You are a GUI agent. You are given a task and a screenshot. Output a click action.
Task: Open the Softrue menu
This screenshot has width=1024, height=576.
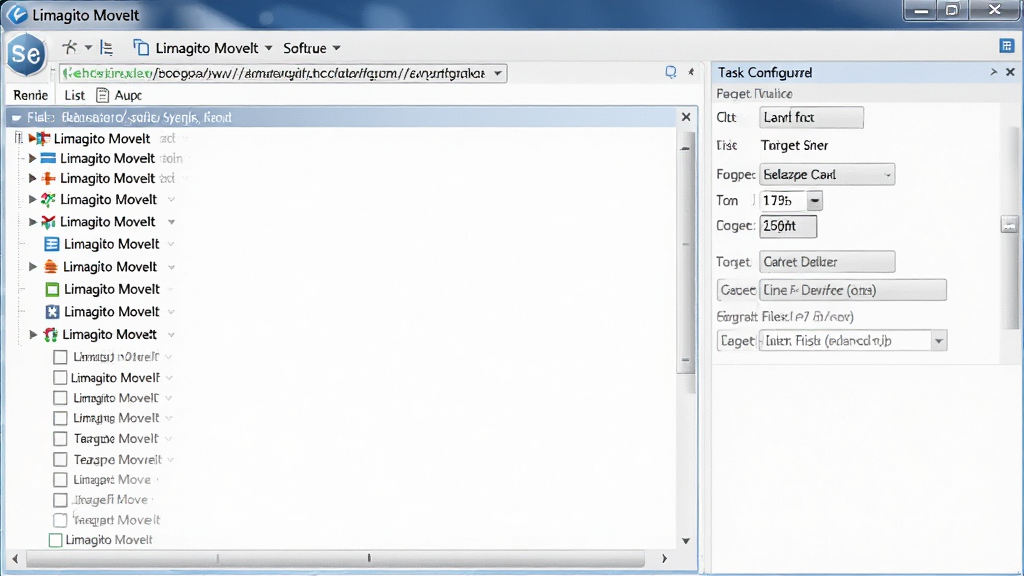click(312, 48)
